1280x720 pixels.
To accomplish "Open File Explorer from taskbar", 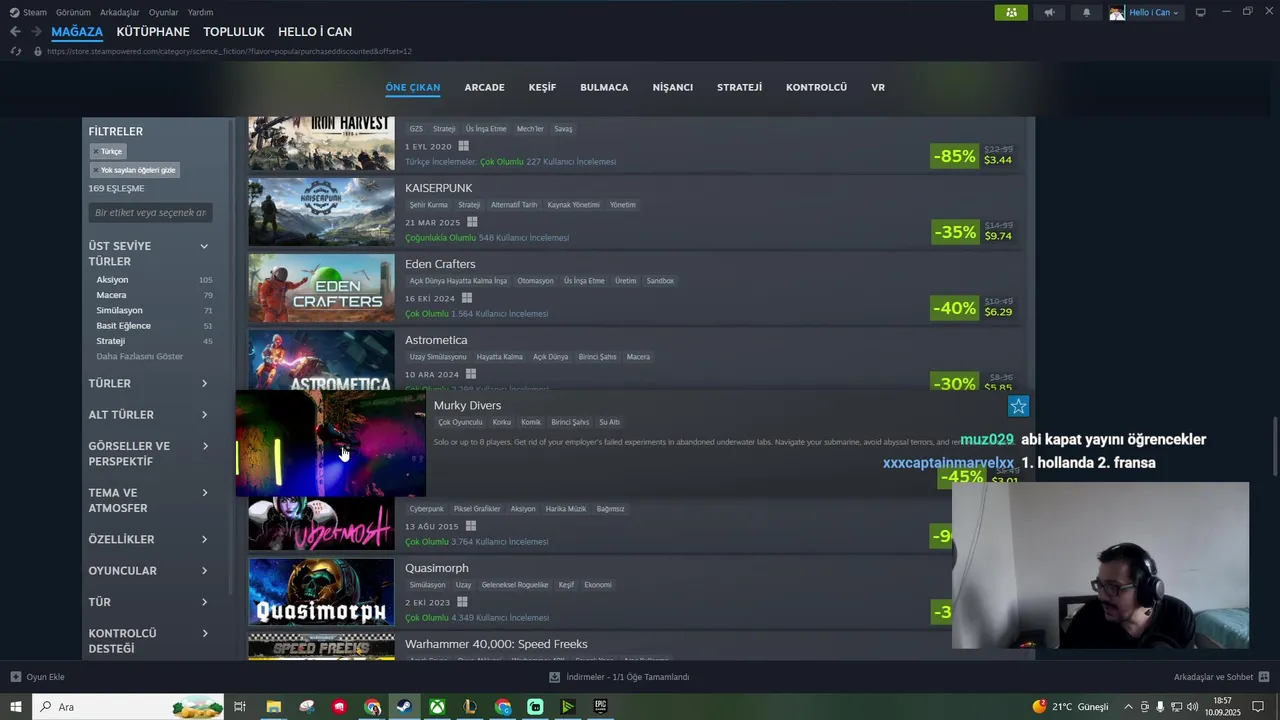I will [x=273, y=707].
